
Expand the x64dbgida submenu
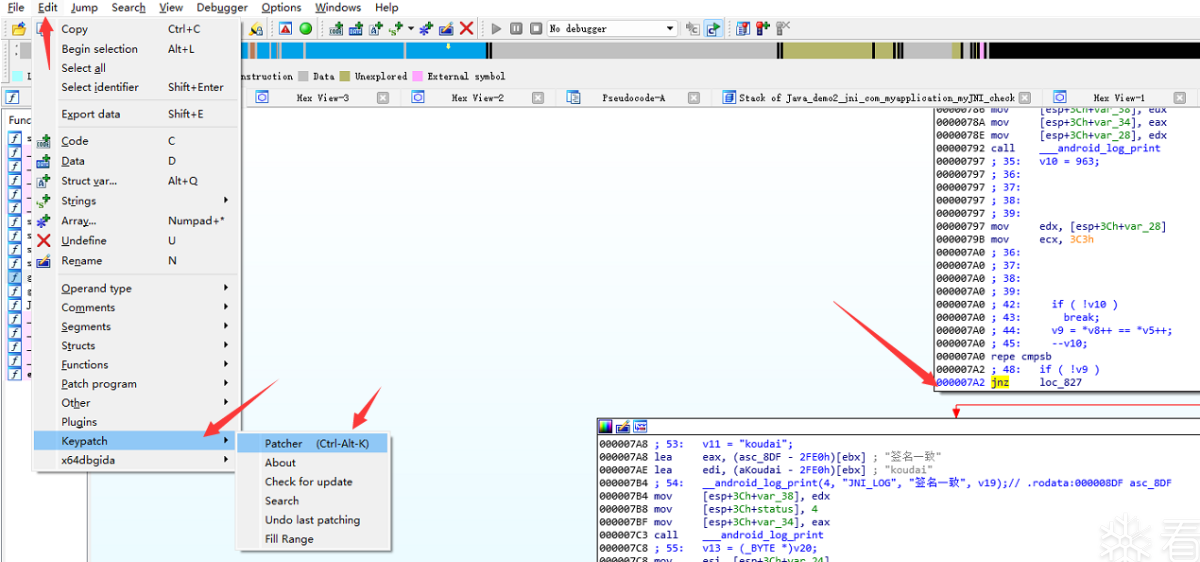point(136,460)
